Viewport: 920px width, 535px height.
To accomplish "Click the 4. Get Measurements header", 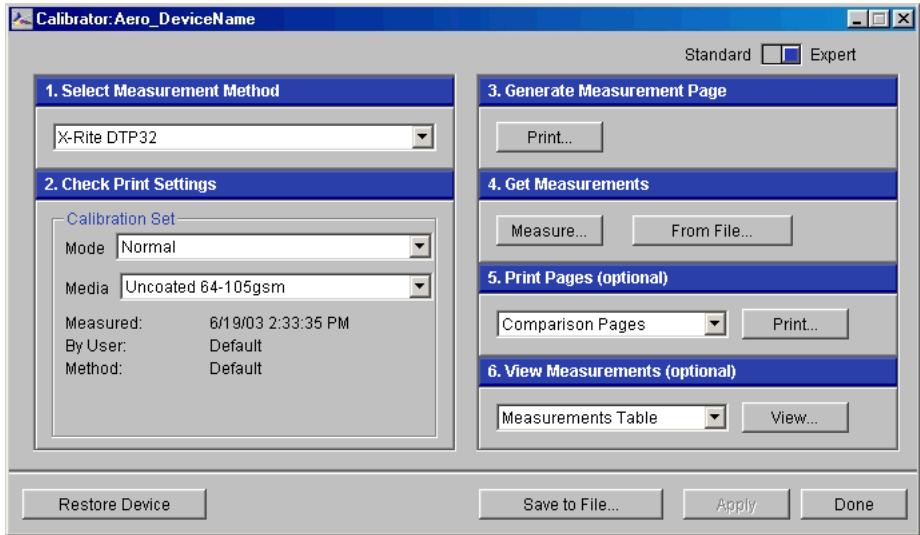I will pos(688,184).
